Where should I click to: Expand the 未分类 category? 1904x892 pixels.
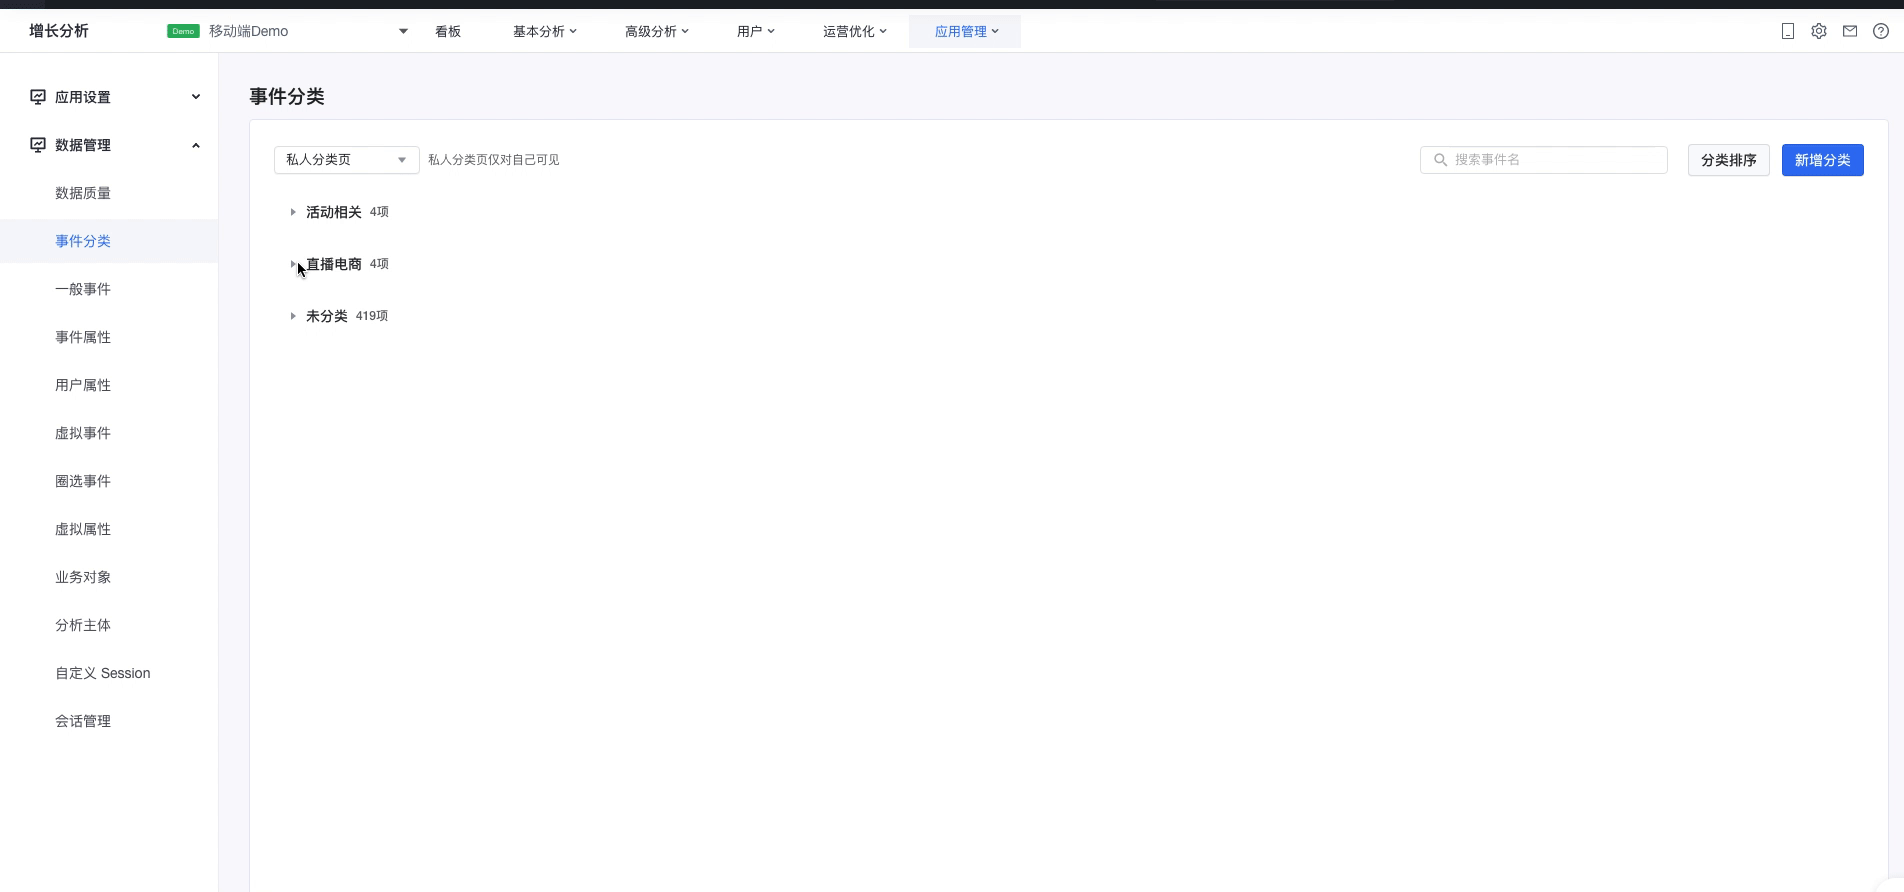[x=293, y=316]
